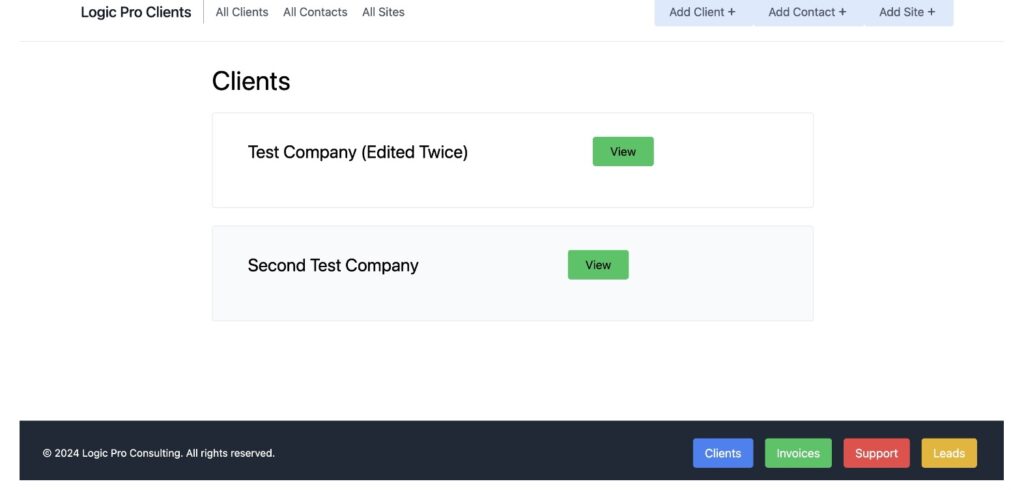Click the Clients page heading
This screenshot has width=1024, height=490.
click(251, 81)
